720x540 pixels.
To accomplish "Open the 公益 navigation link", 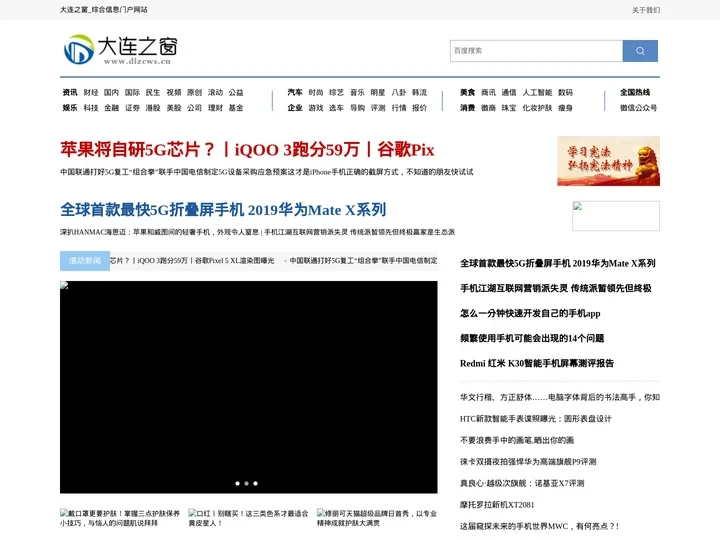I will [x=236, y=92].
